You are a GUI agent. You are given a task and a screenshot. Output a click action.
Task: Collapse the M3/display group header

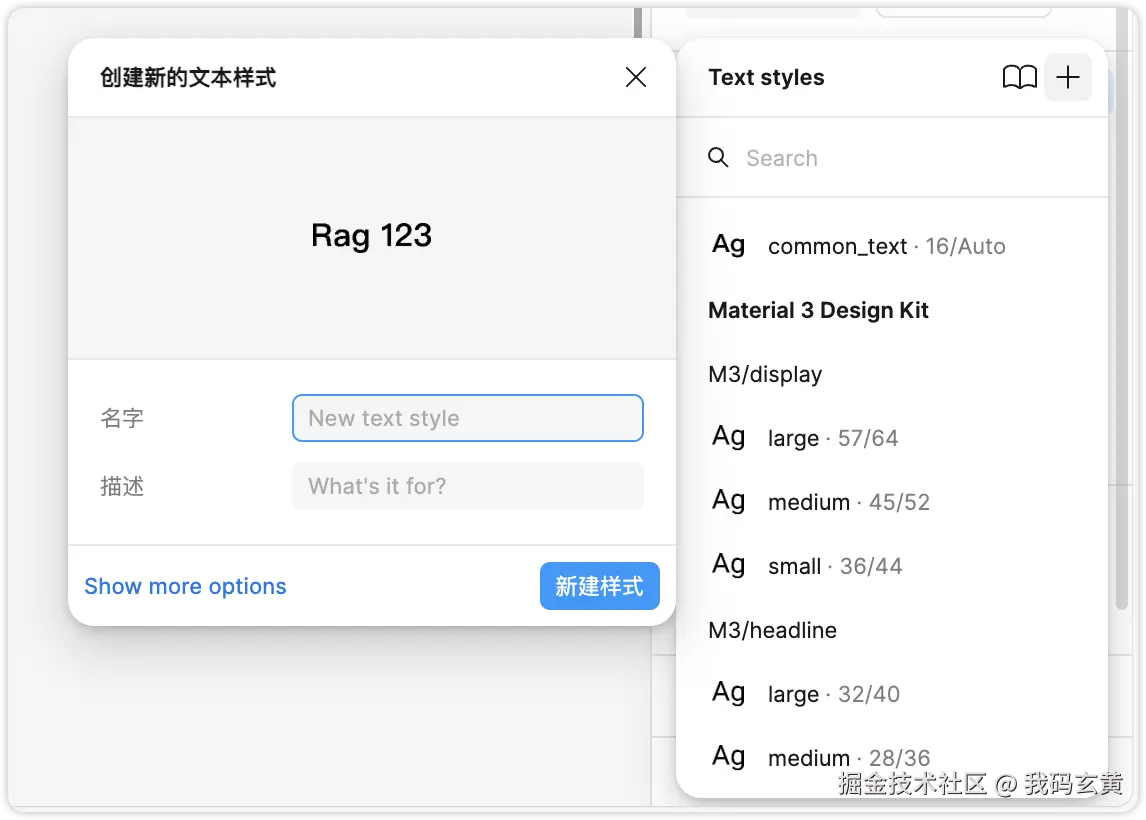coord(765,374)
